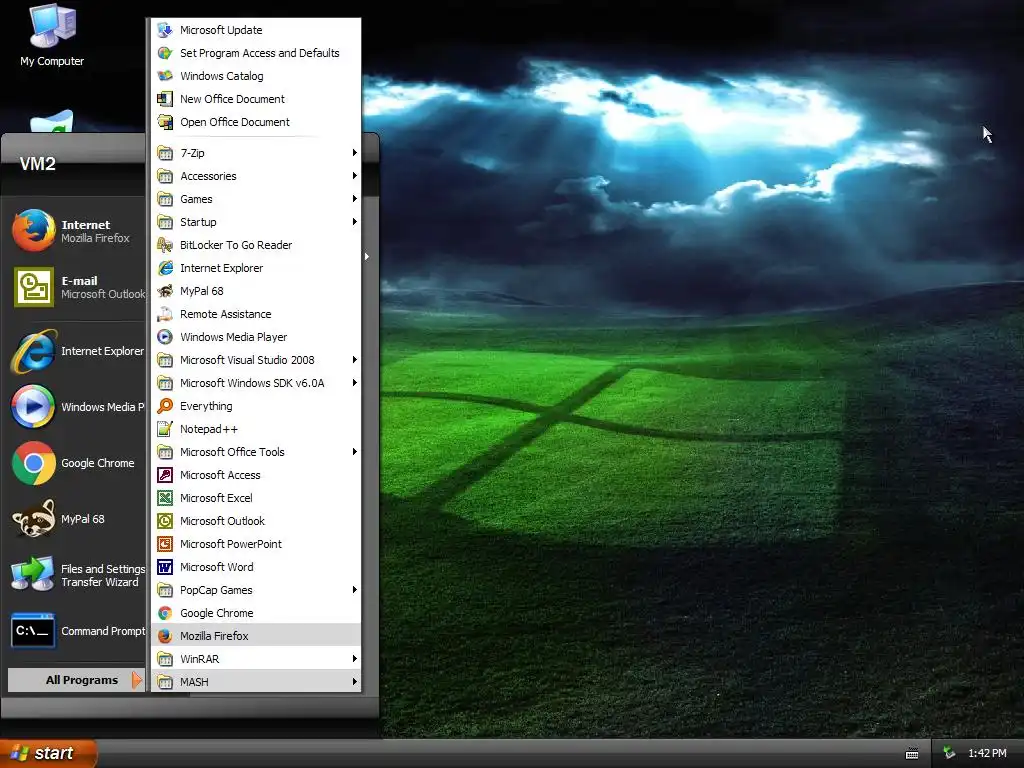This screenshot has height=768, width=1024.
Task: Launch BitLocker To Go Reader via its icon
Action: coord(165,245)
